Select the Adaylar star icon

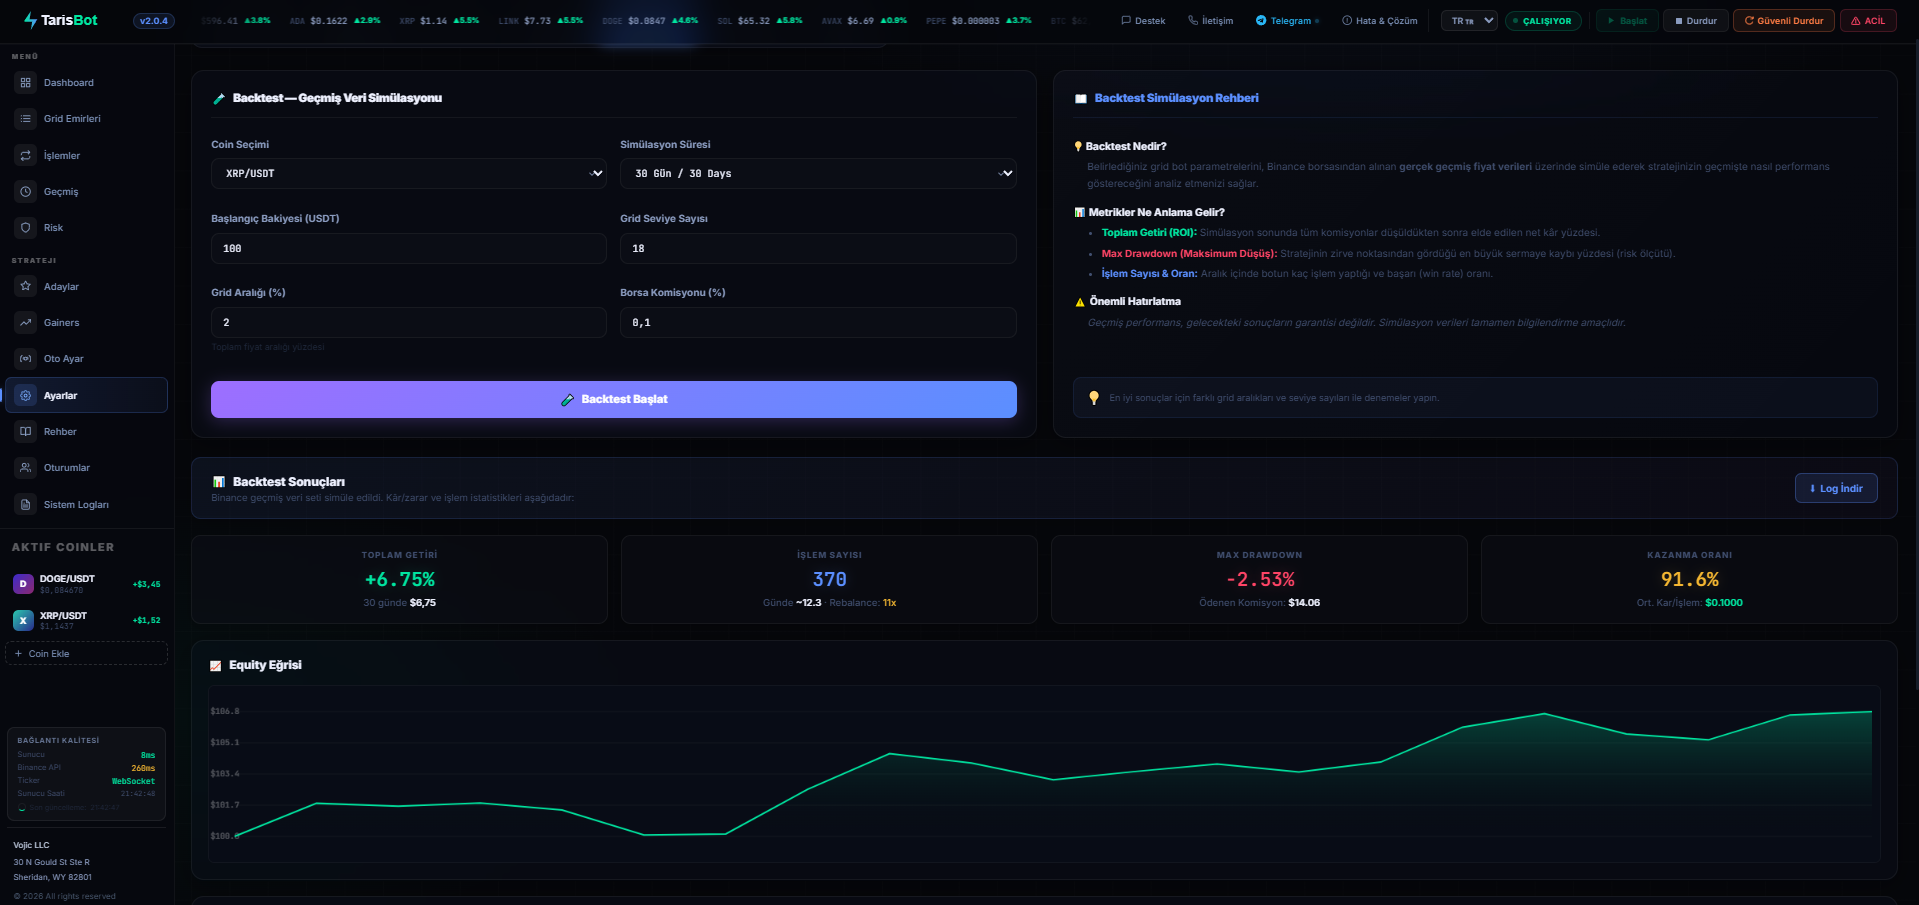[x=26, y=287]
